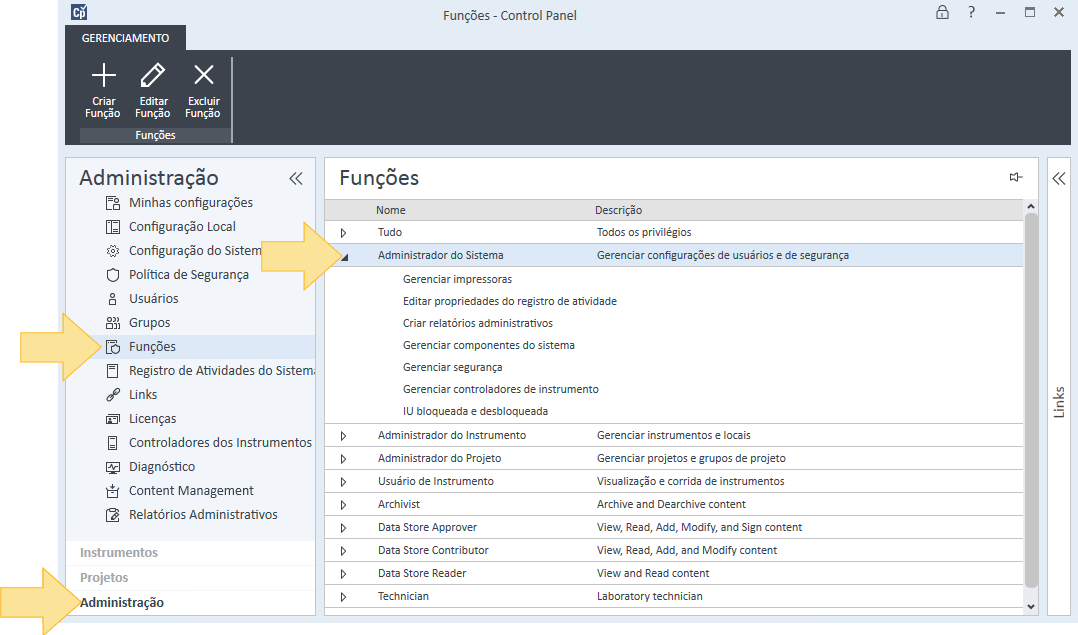
Task: Expand Usuário de Instrumento role
Action: coord(343,482)
